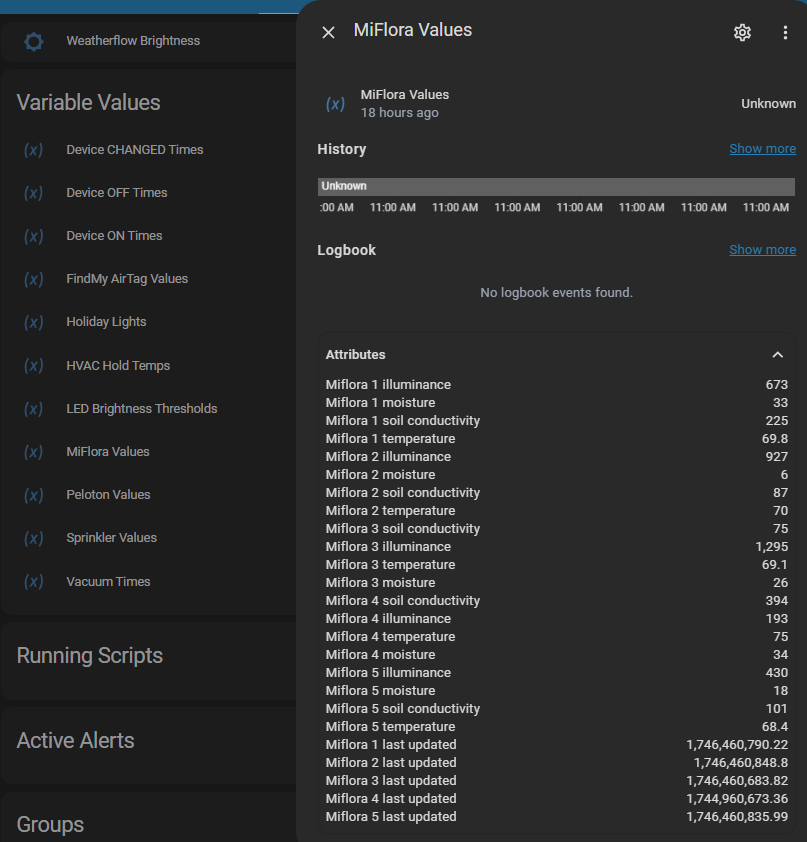Viewport: 807px width, 842px height.
Task: Open HVAC Hold Temps variable
Action: pos(118,366)
